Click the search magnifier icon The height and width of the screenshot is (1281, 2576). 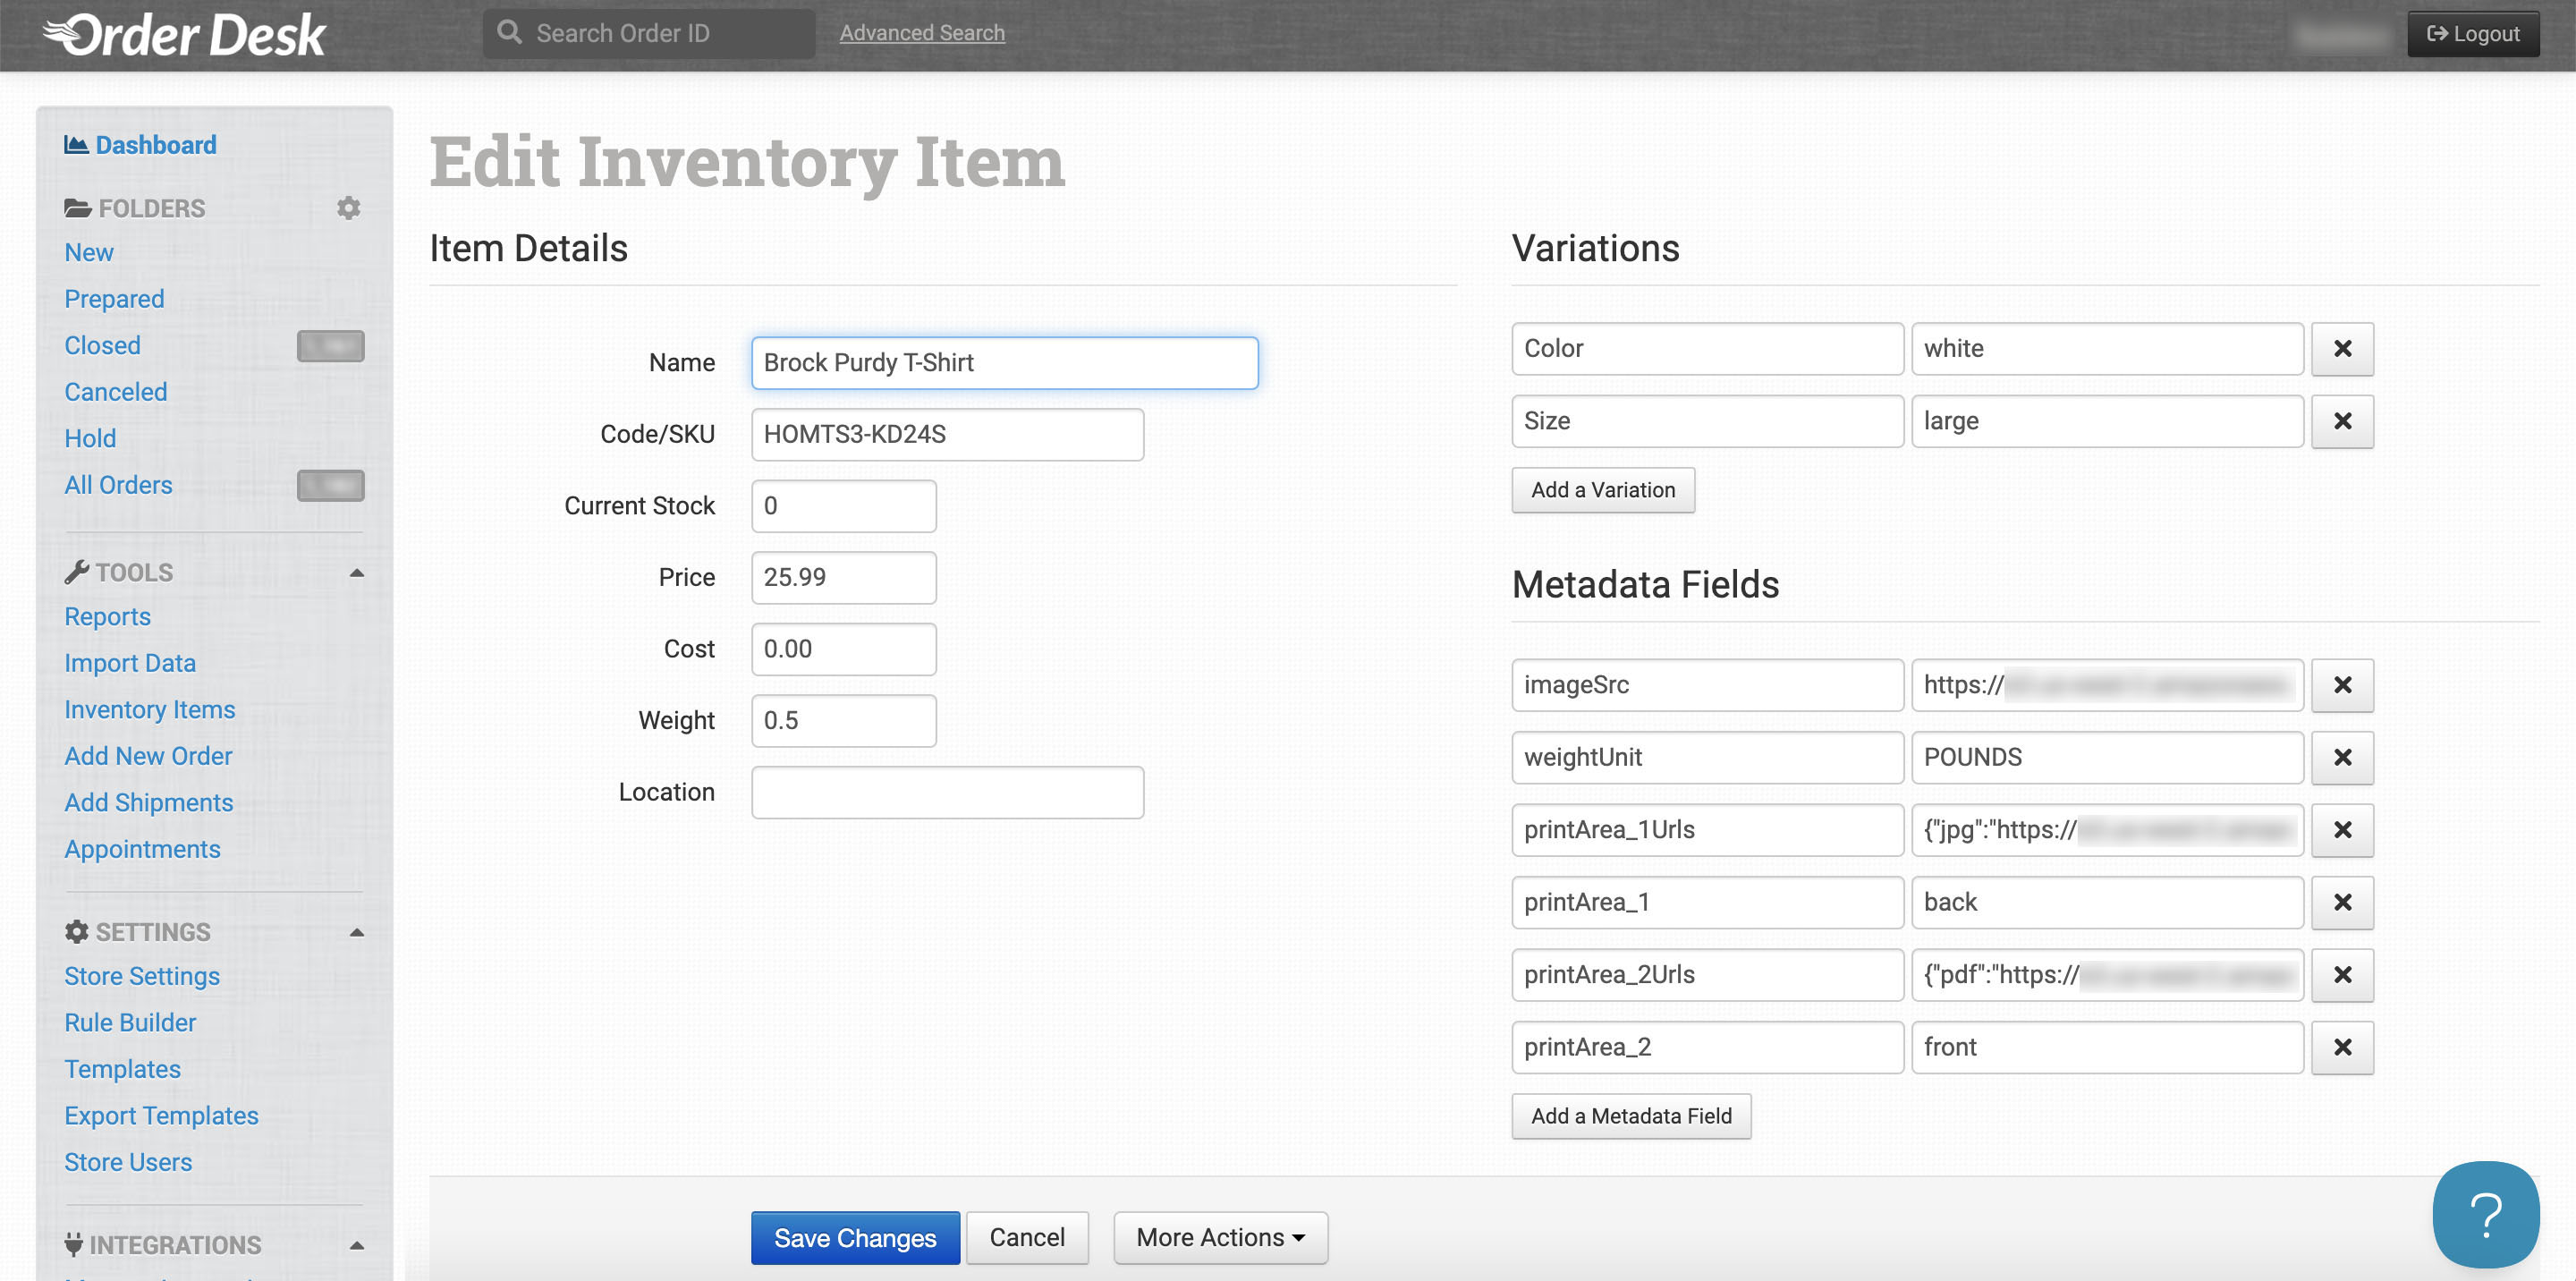tap(510, 33)
